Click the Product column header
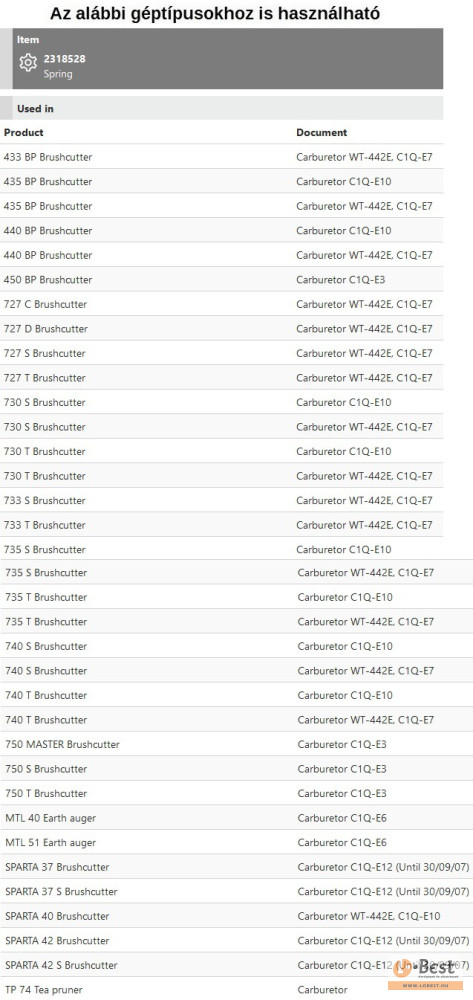This screenshot has width=473, height=1000. 24,133
